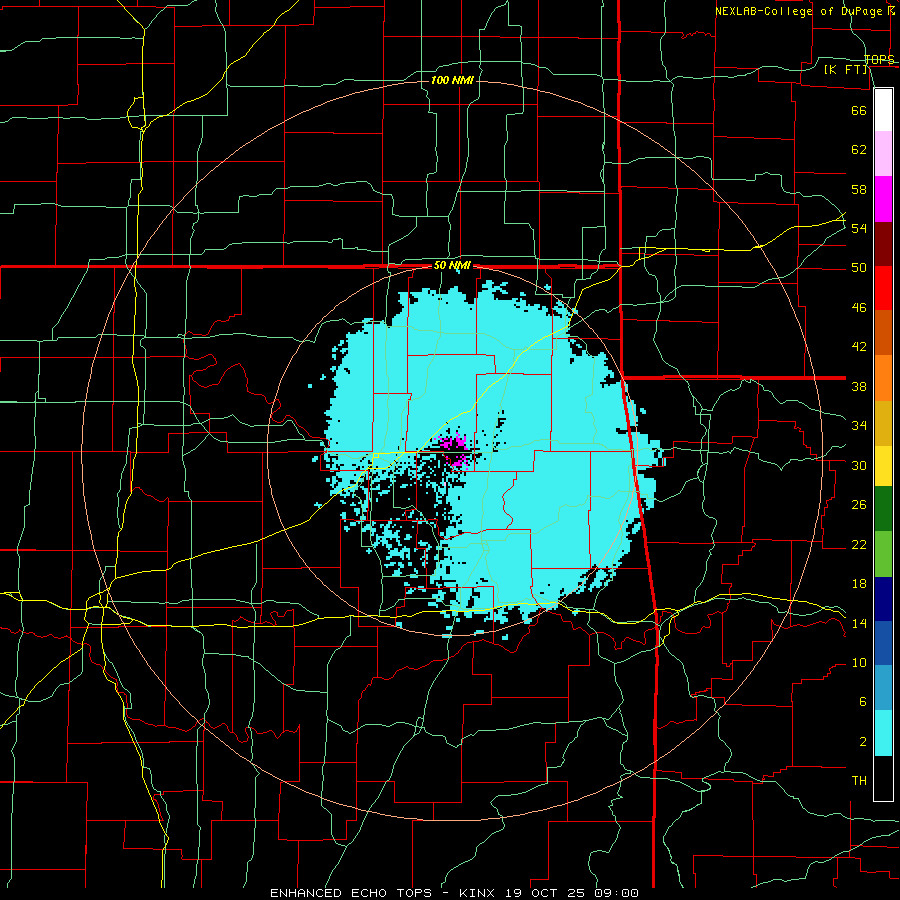Click the '26' legend value
The width and height of the screenshot is (900, 900).
[x=859, y=505]
